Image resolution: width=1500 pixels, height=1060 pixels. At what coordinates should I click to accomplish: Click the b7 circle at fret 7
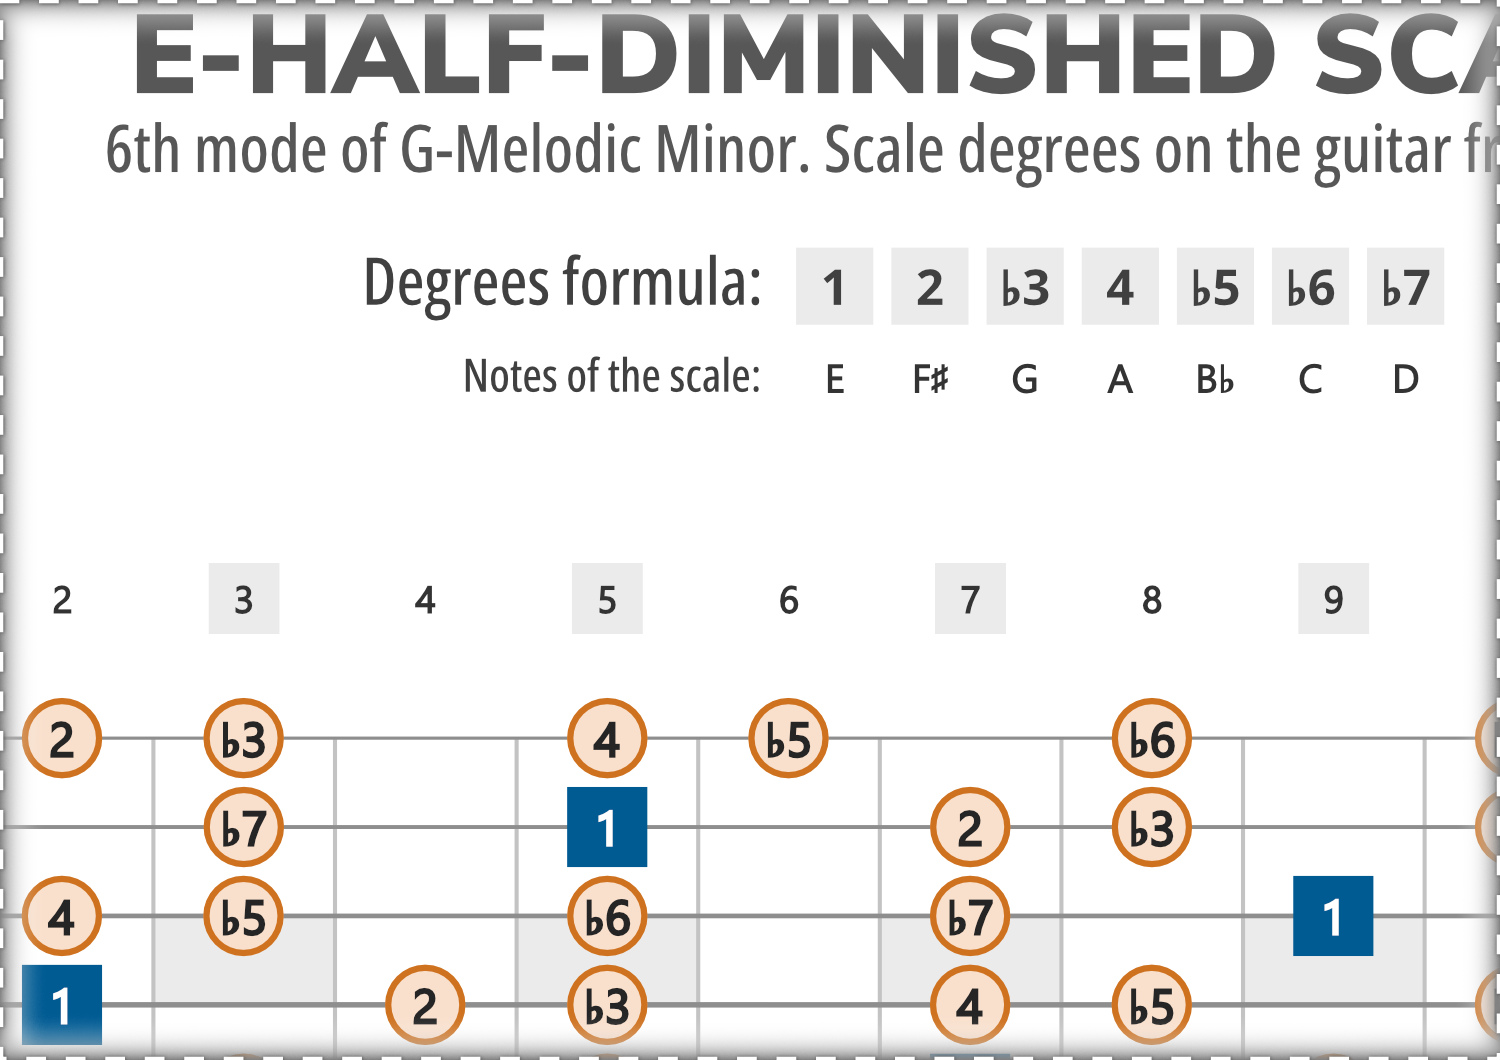(x=970, y=917)
